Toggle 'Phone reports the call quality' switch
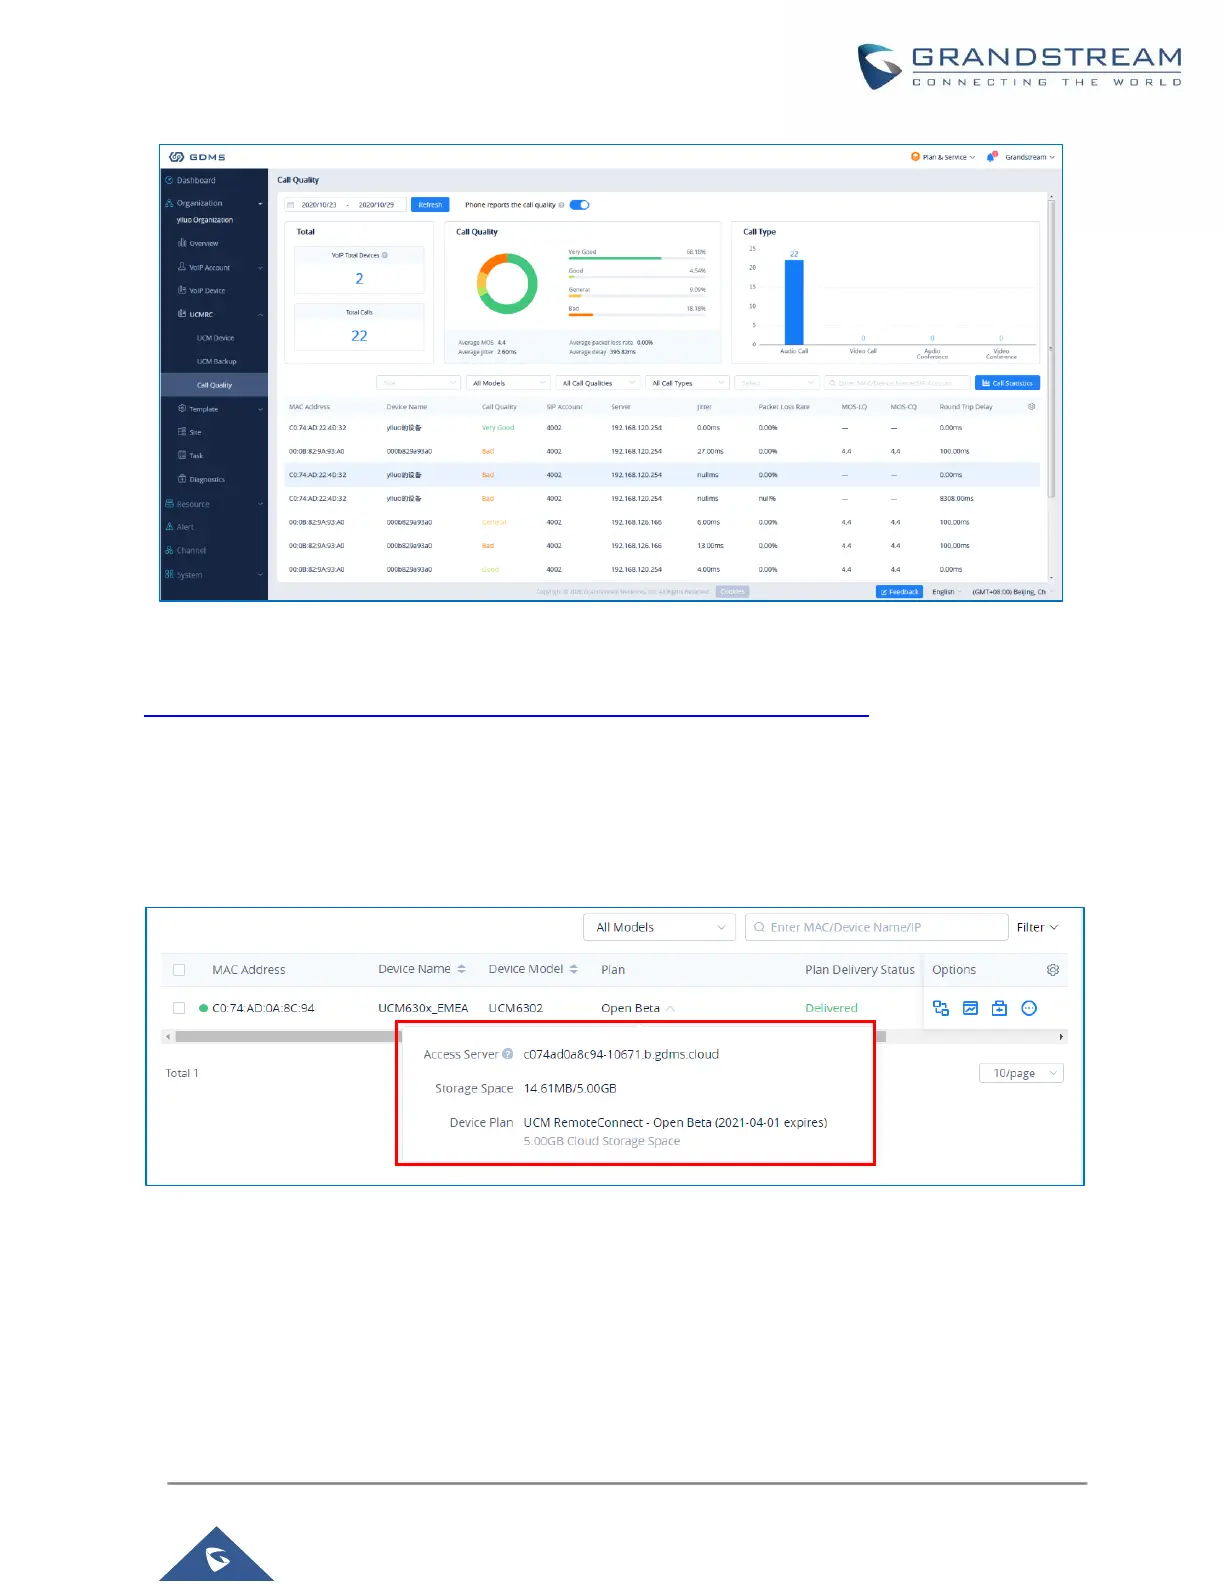The width and height of the screenshot is (1224, 1584). [580, 205]
